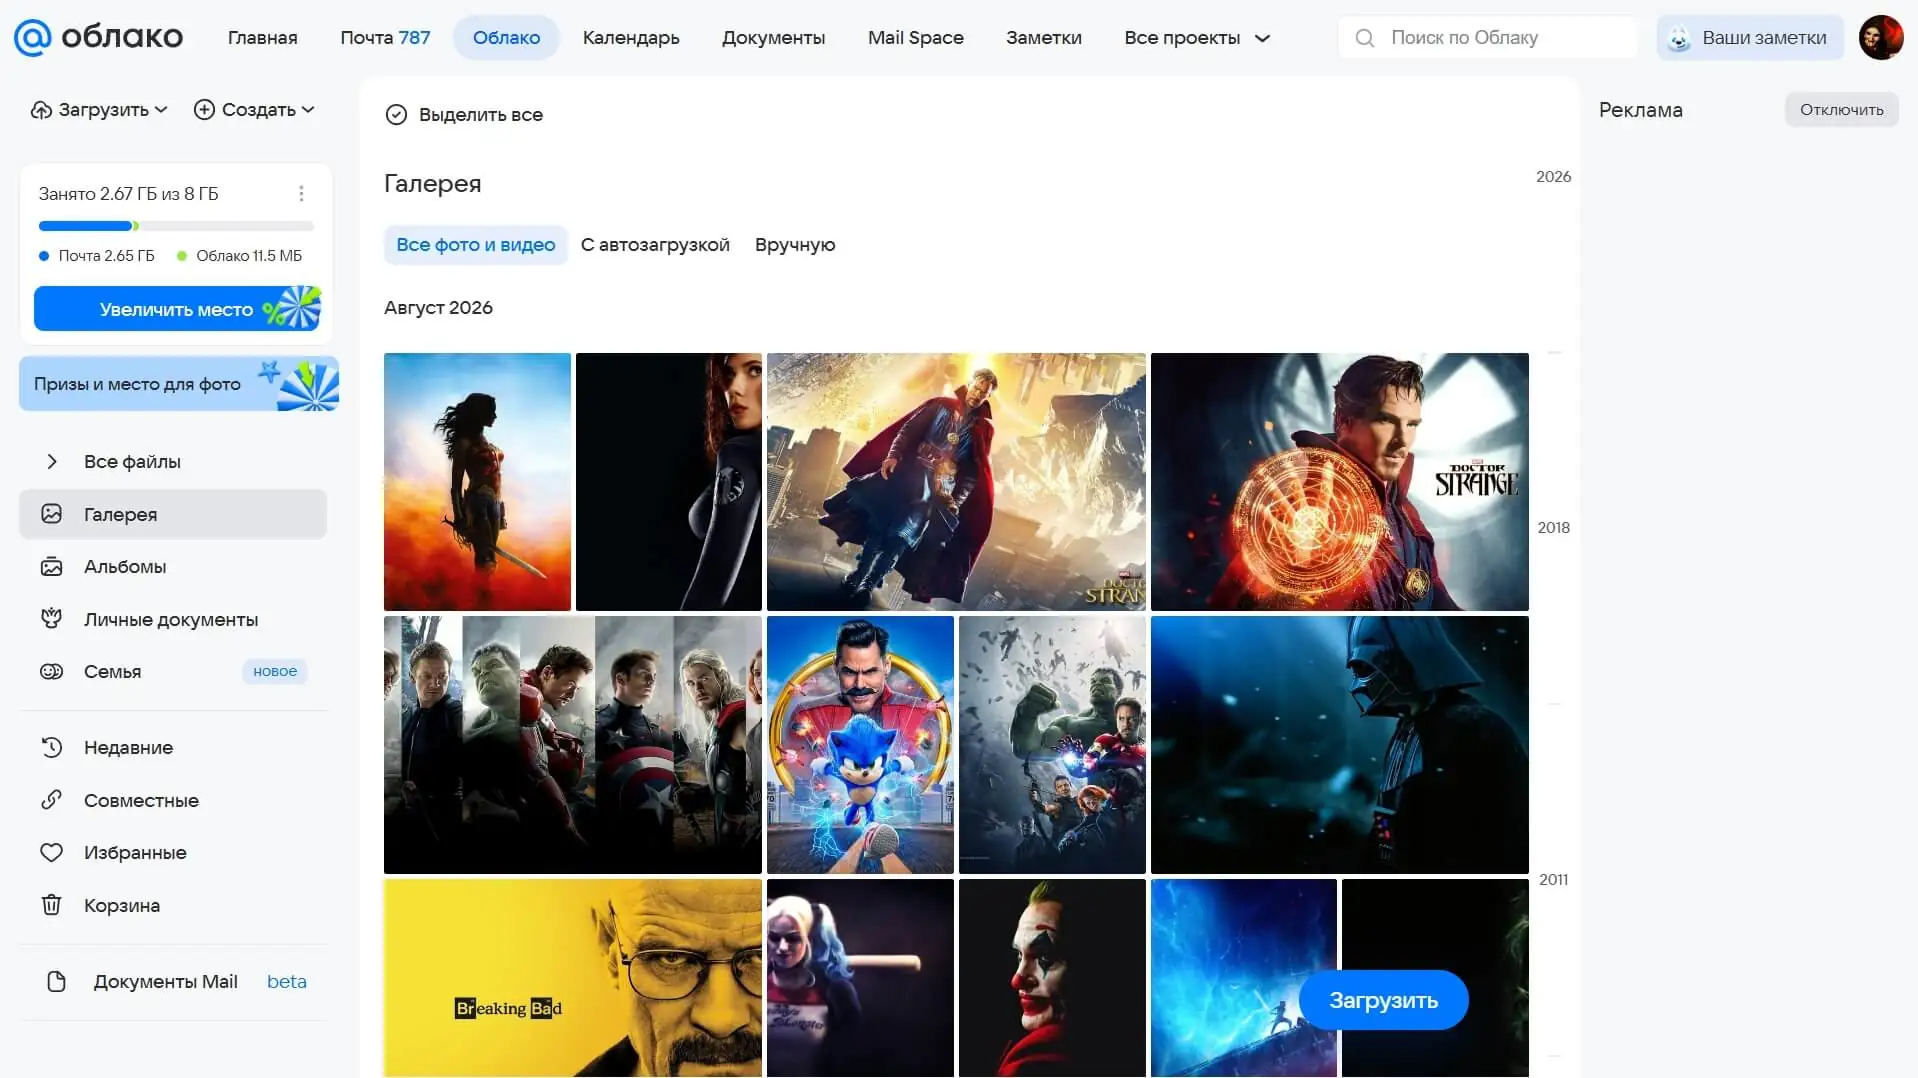The width and height of the screenshot is (1918, 1078).
Task: Click Отключить next to Реклама
Action: (1841, 110)
